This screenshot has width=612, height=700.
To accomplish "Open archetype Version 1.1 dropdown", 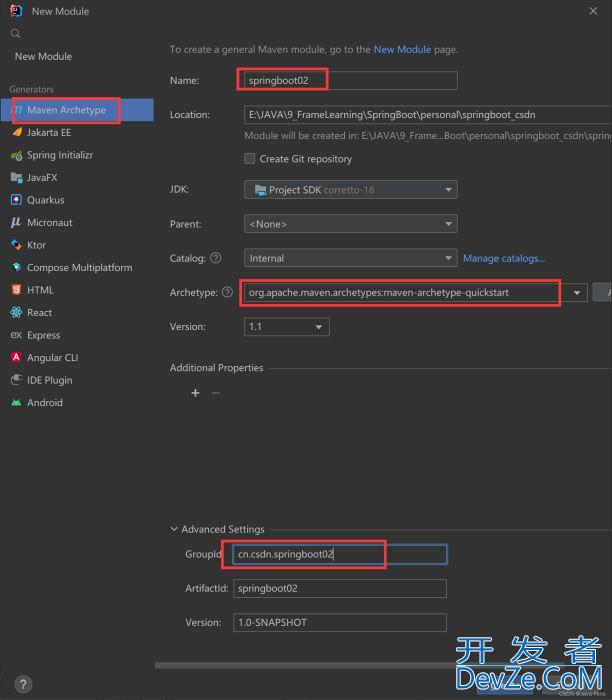I will point(287,327).
